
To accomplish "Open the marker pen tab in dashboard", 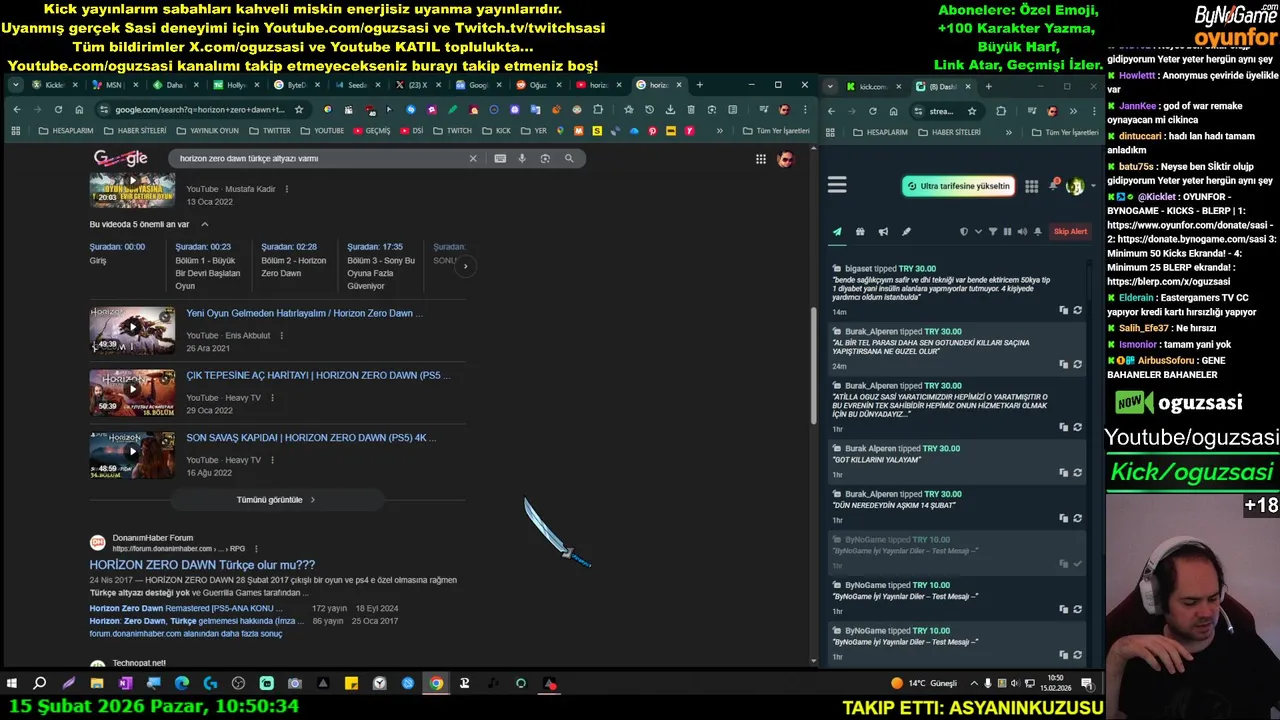I will tap(906, 232).
